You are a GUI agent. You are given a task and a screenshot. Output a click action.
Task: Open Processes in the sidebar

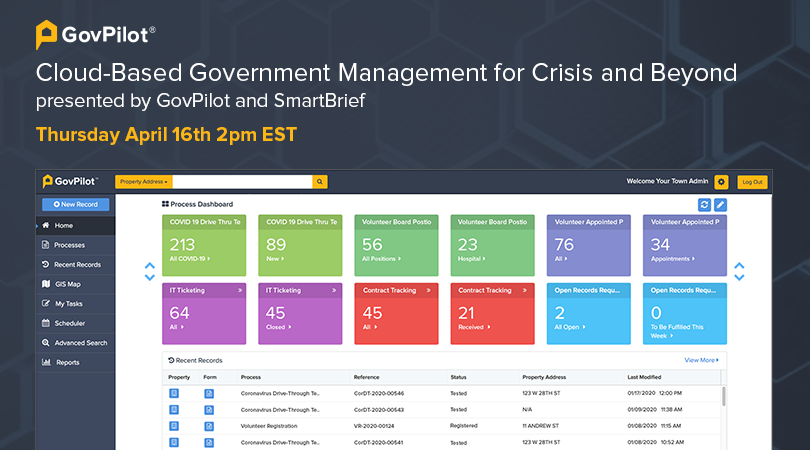[x=75, y=245]
